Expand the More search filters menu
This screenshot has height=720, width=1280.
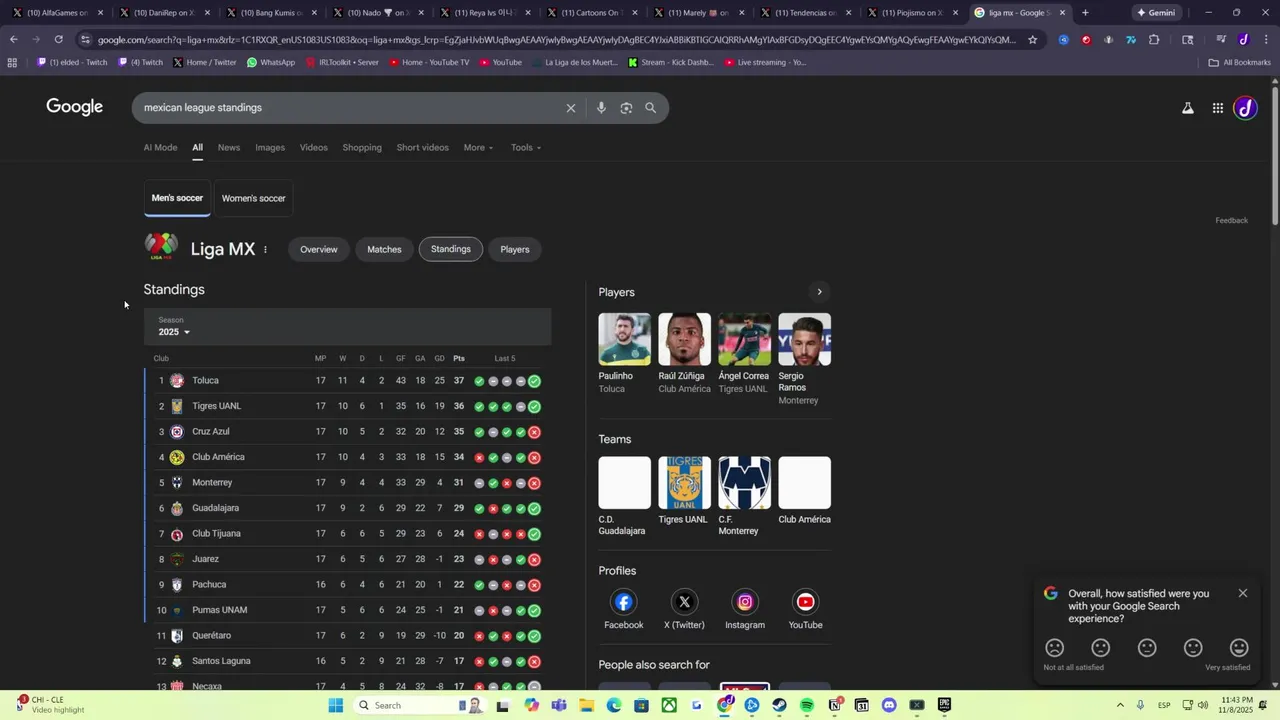478,147
